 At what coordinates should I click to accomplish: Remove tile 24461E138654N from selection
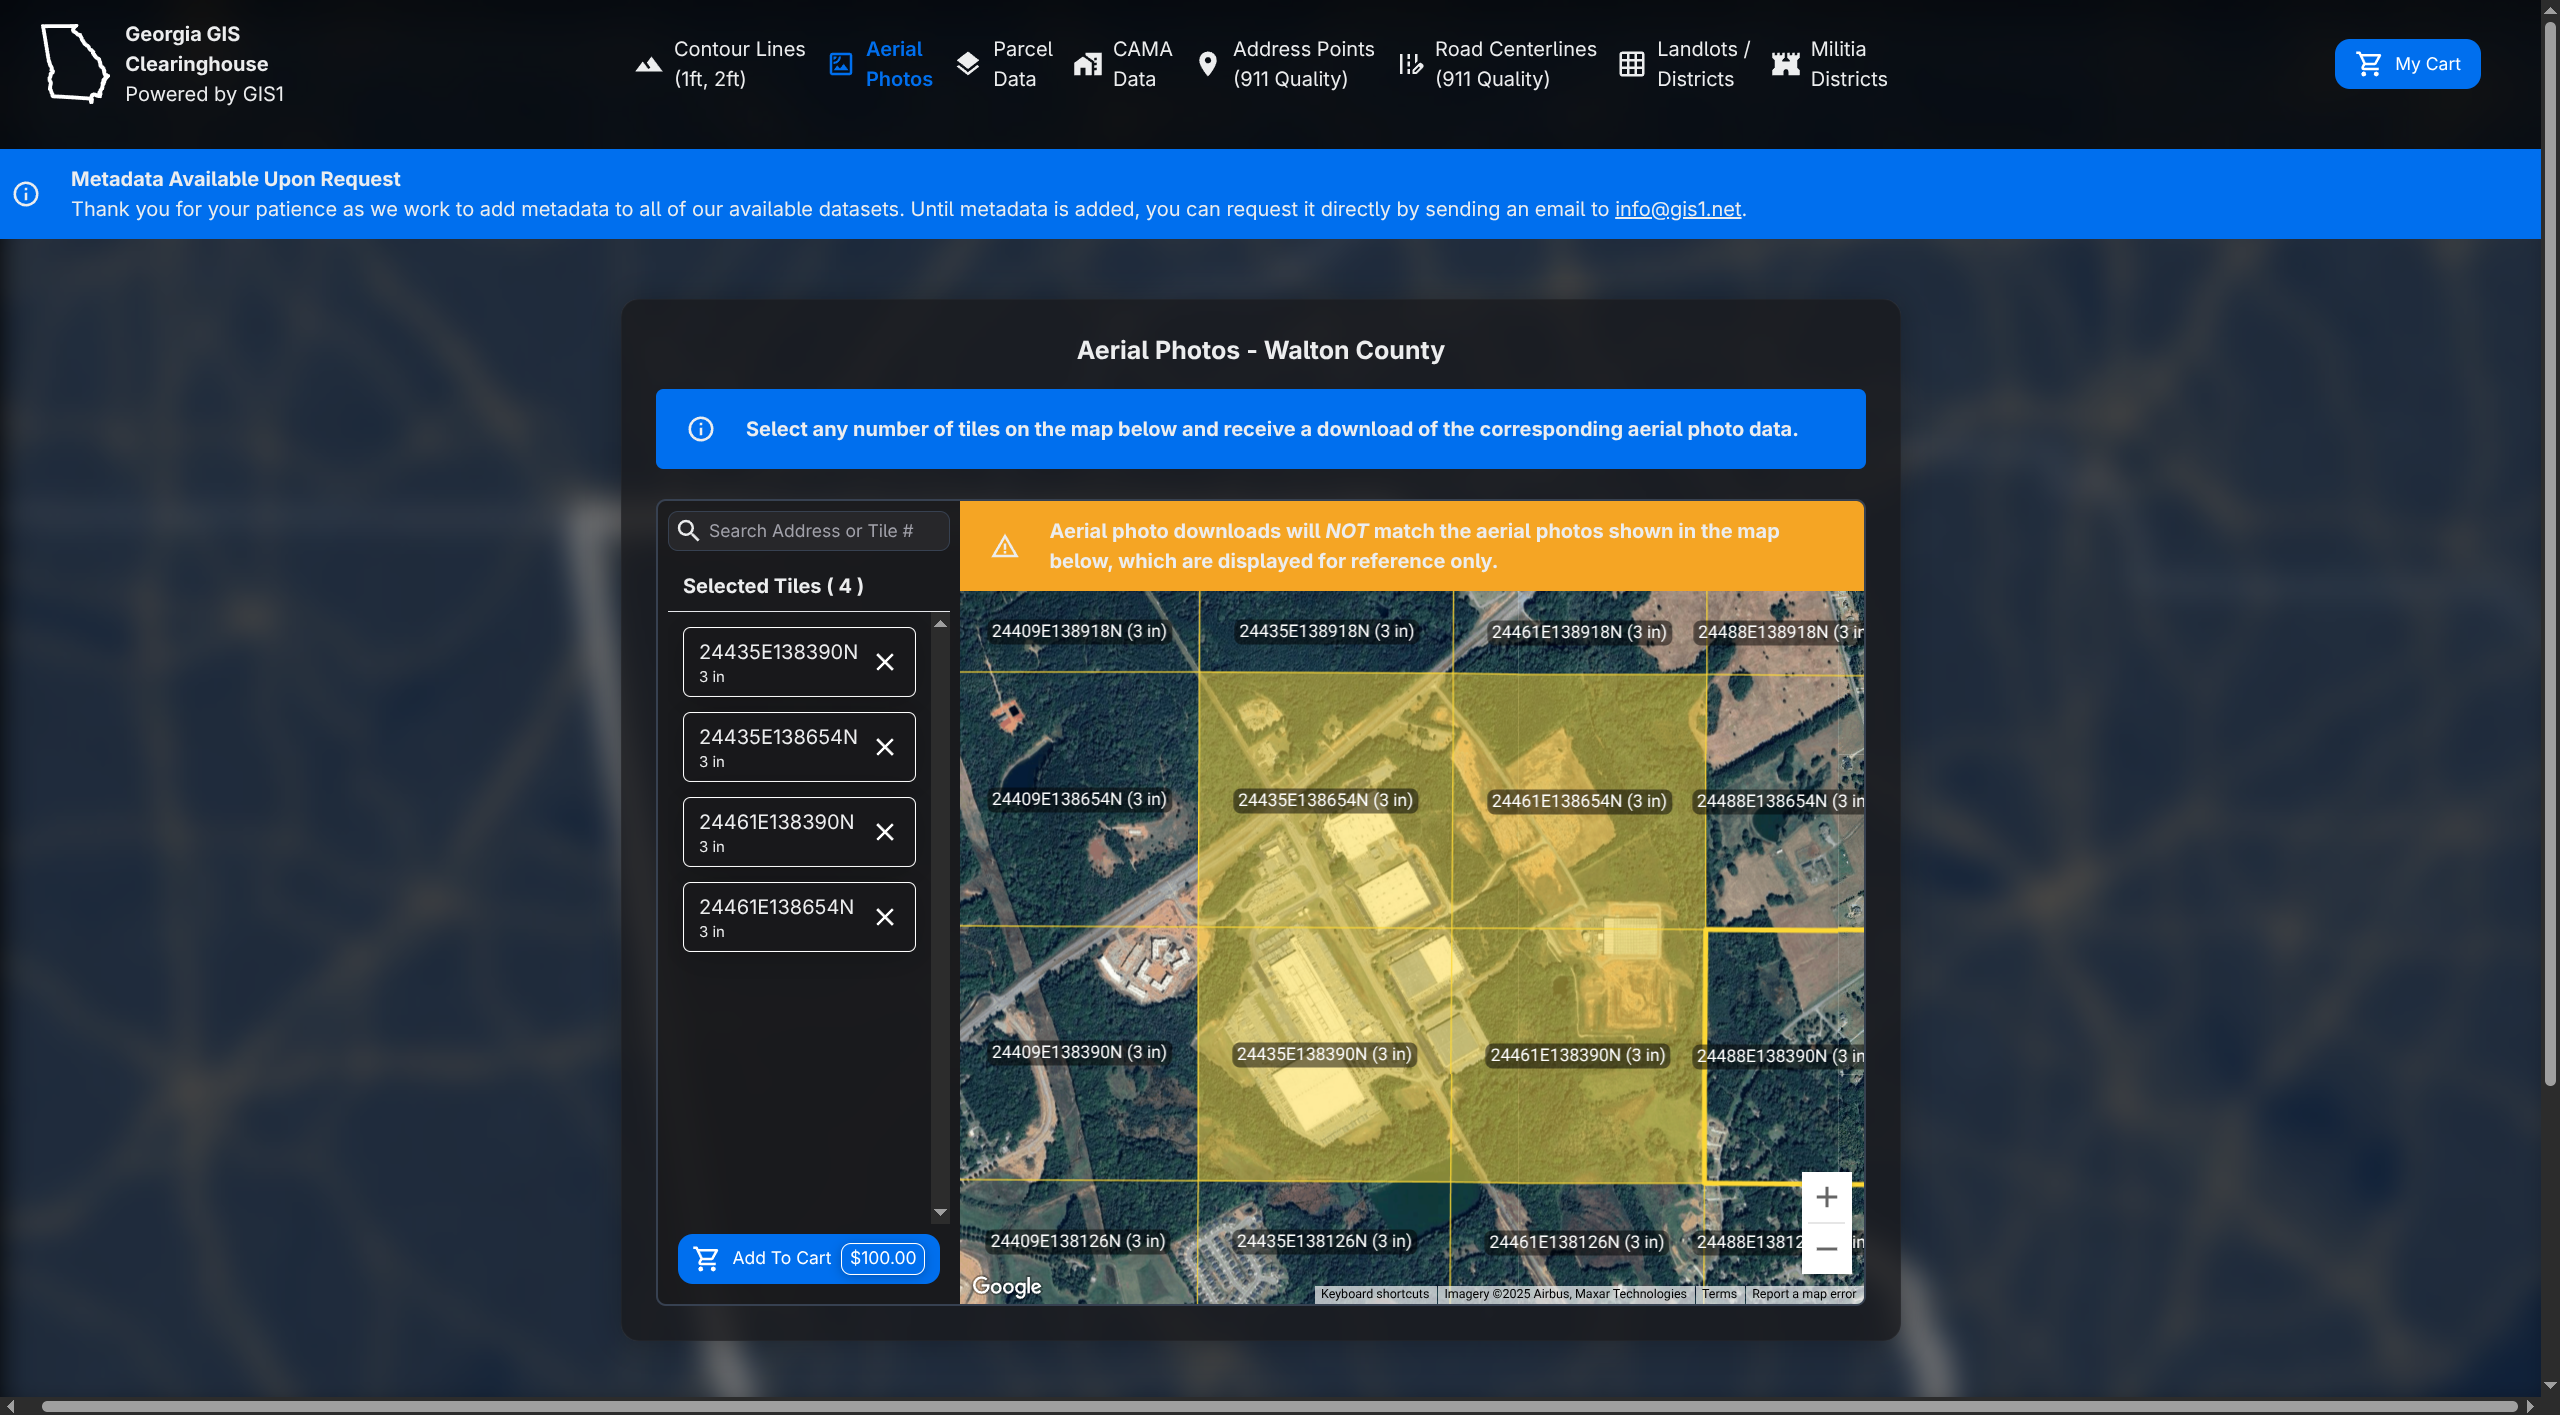tap(884, 917)
